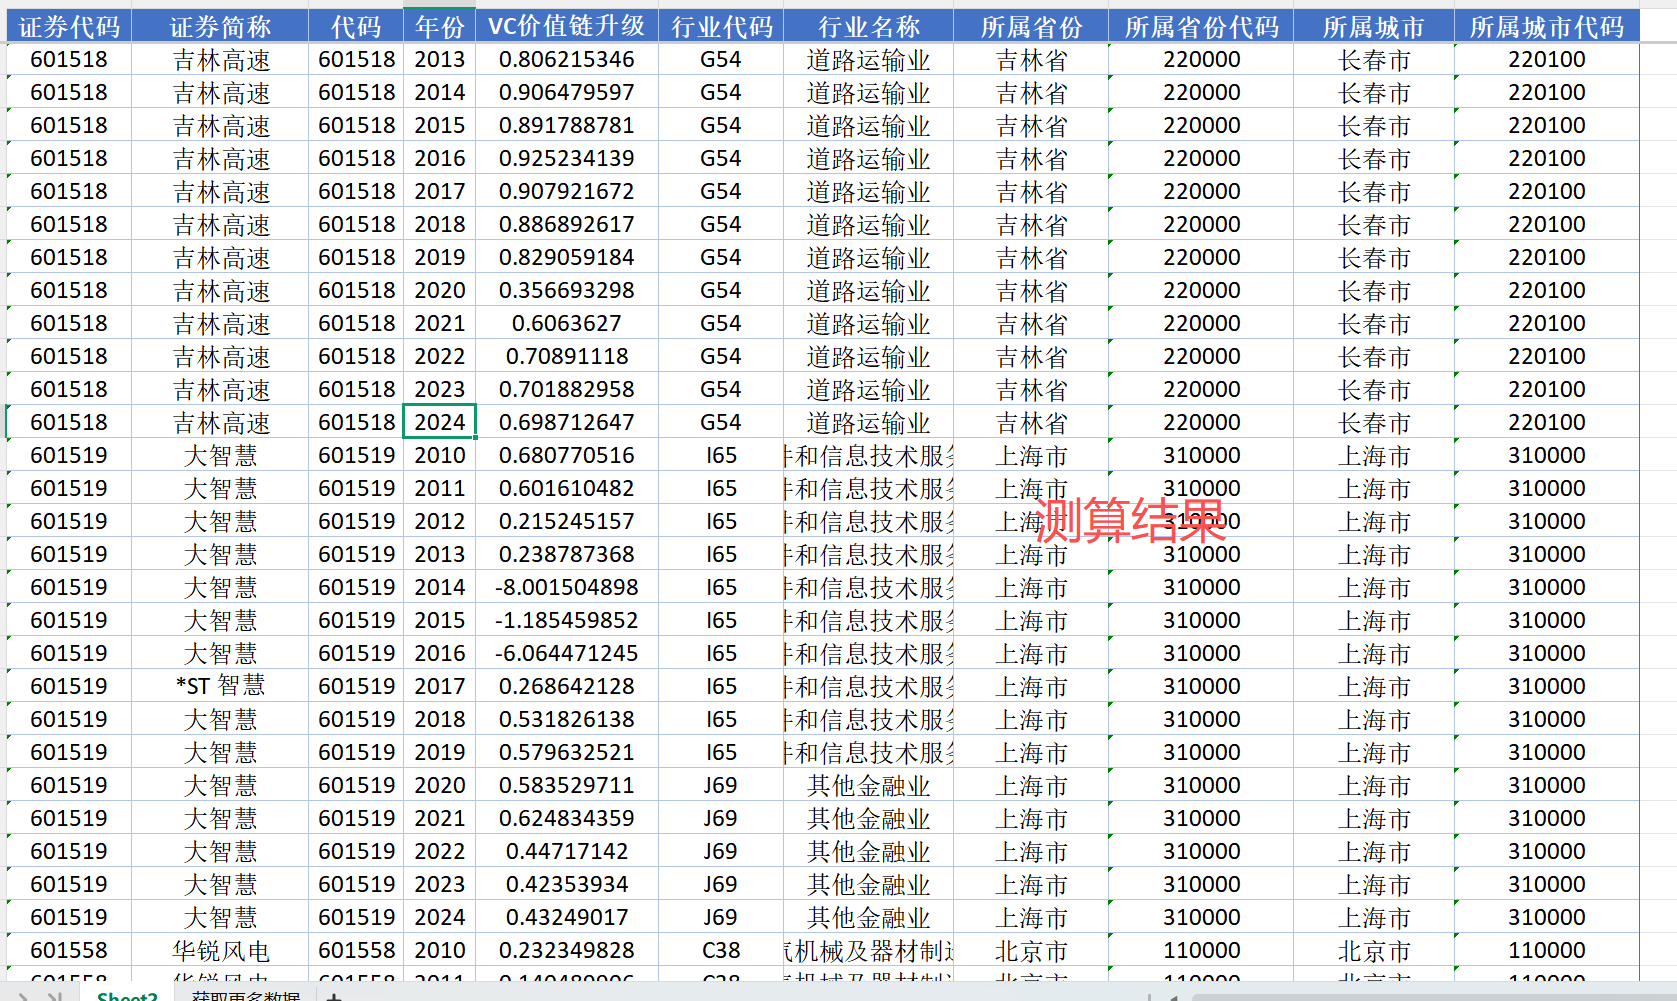
Task: Click G54 code in the 吉林高速 2016 row
Action: (721, 159)
